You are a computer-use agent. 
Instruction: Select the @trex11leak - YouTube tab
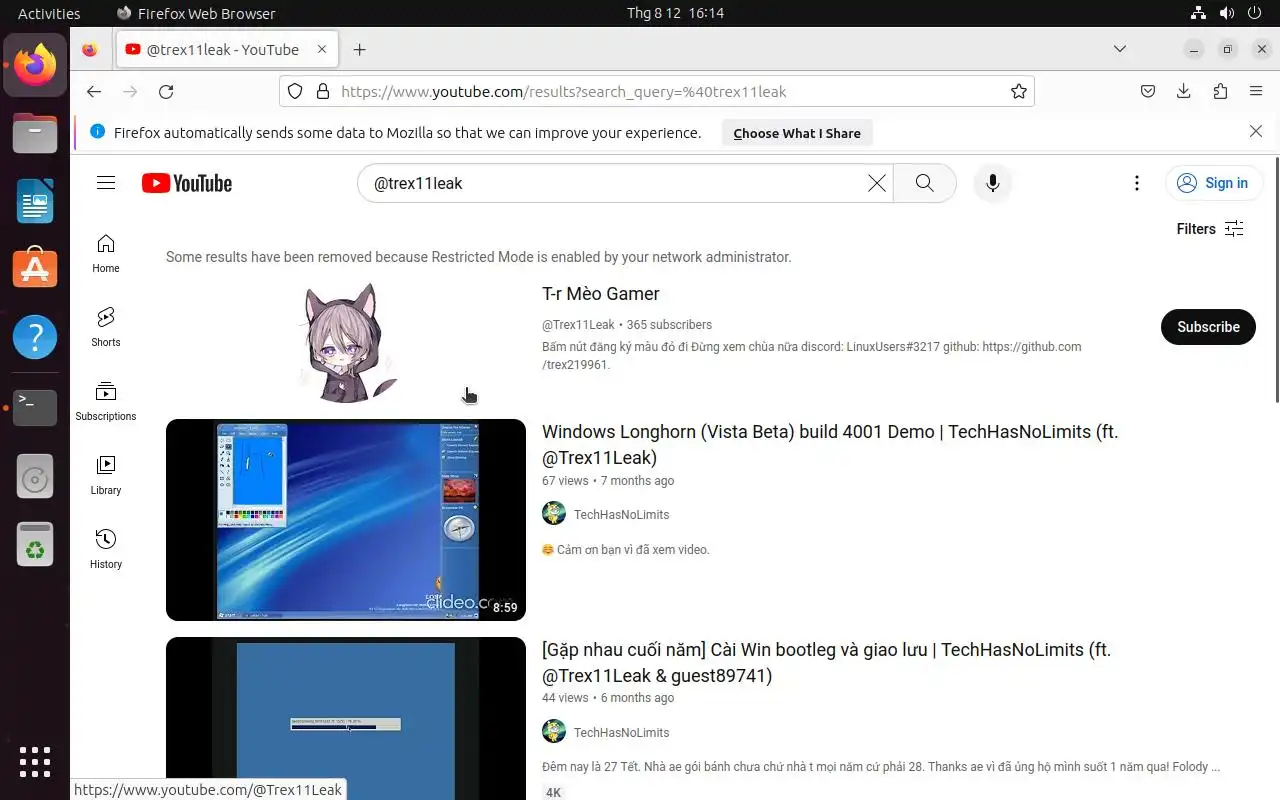point(225,49)
